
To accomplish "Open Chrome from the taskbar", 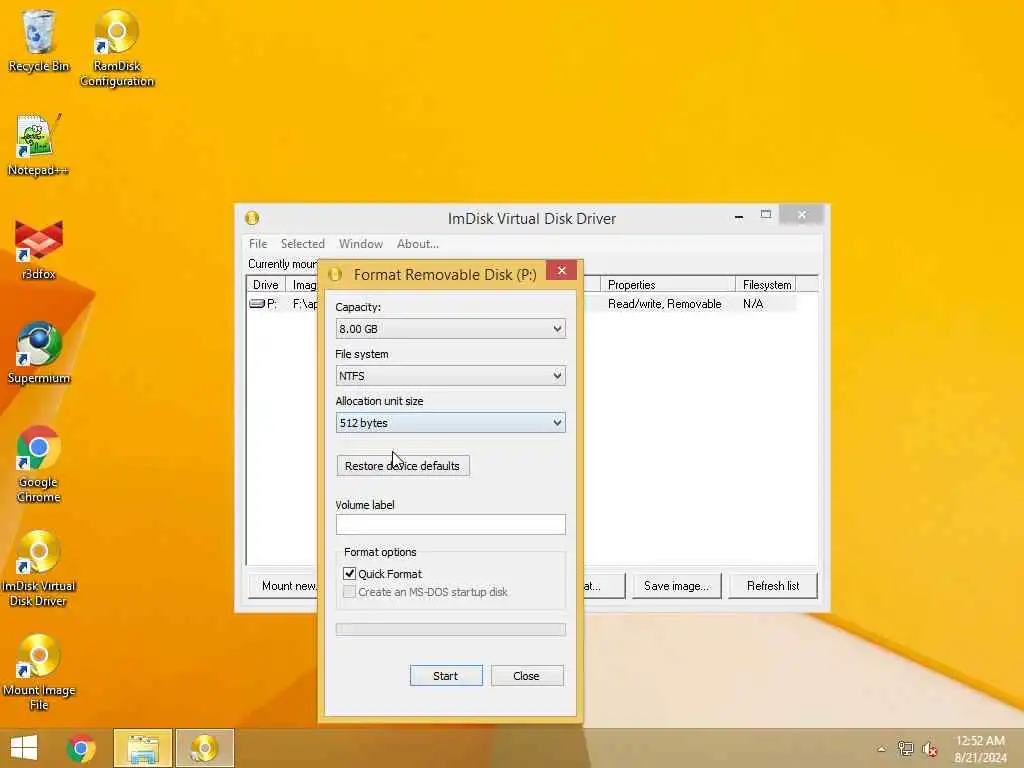I will 81,748.
